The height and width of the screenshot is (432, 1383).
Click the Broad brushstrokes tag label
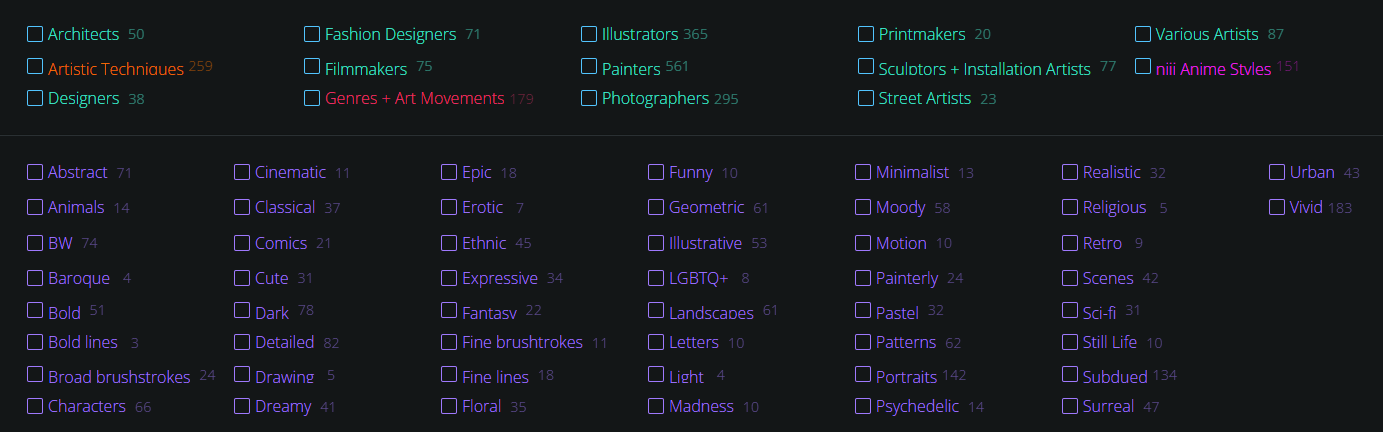click(x=119, y=377)
